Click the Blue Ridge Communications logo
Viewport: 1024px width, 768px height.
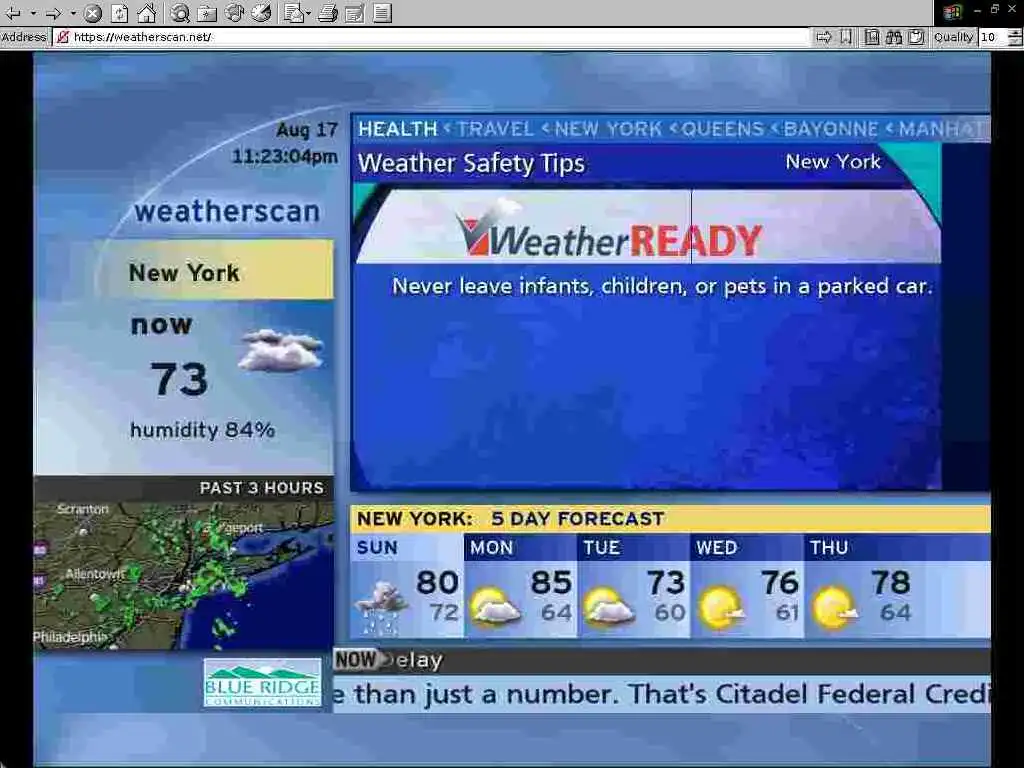click(x=263, y=682)
